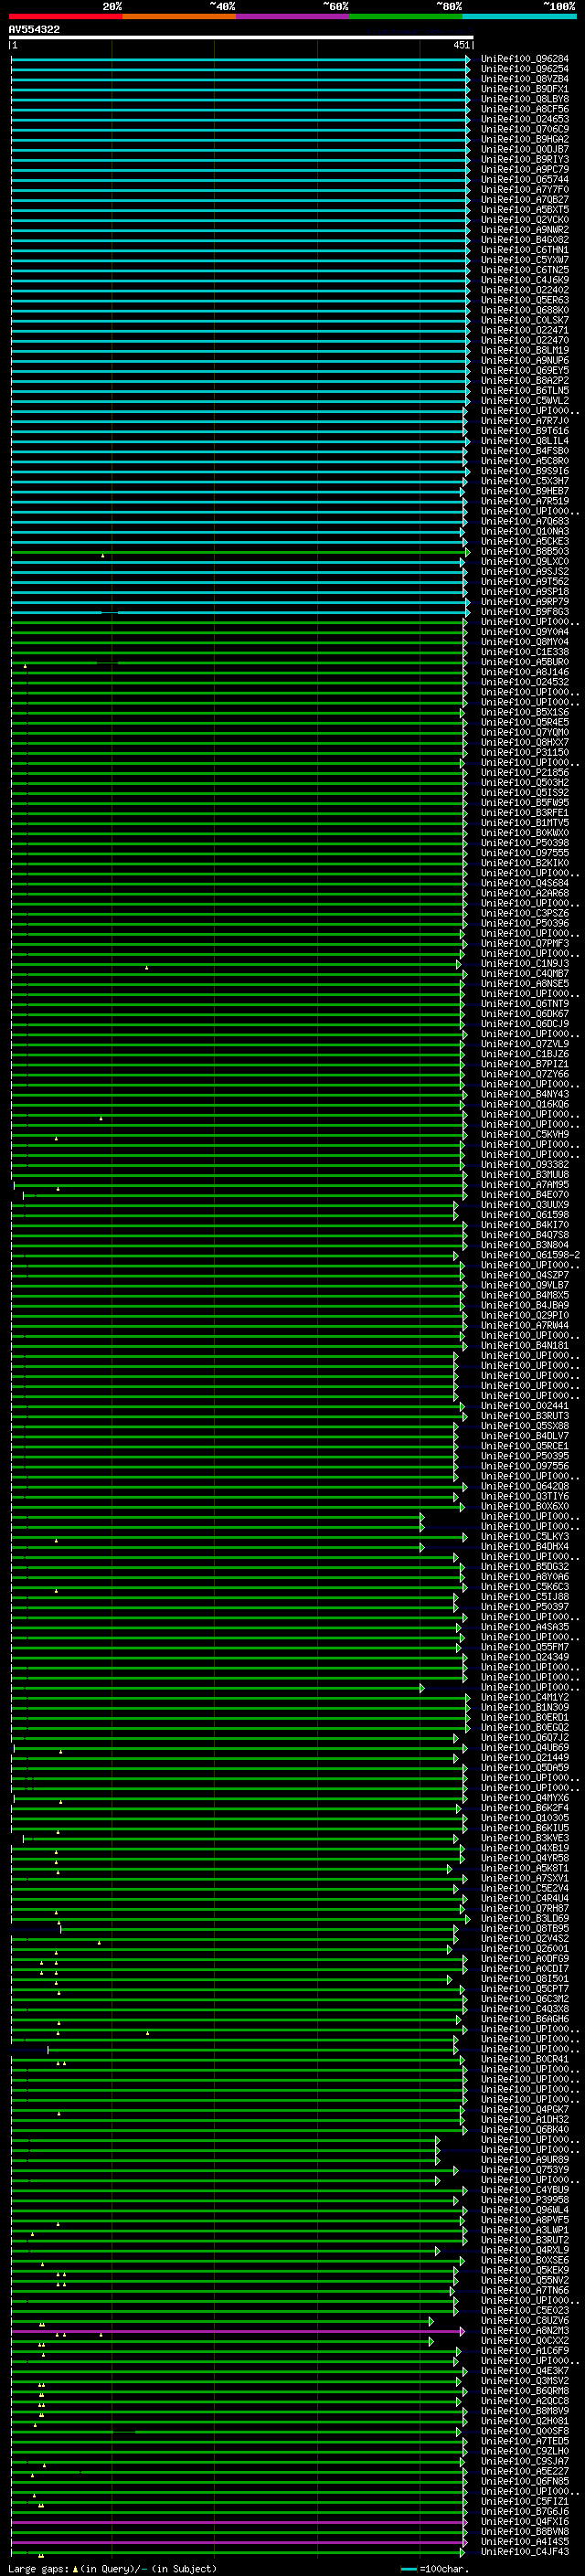Image resolution: width=585 pixels, height=2576 pixels.
Task: Select the UniRef100_B9F8G3 label
Action: click(x=524, y=612)
